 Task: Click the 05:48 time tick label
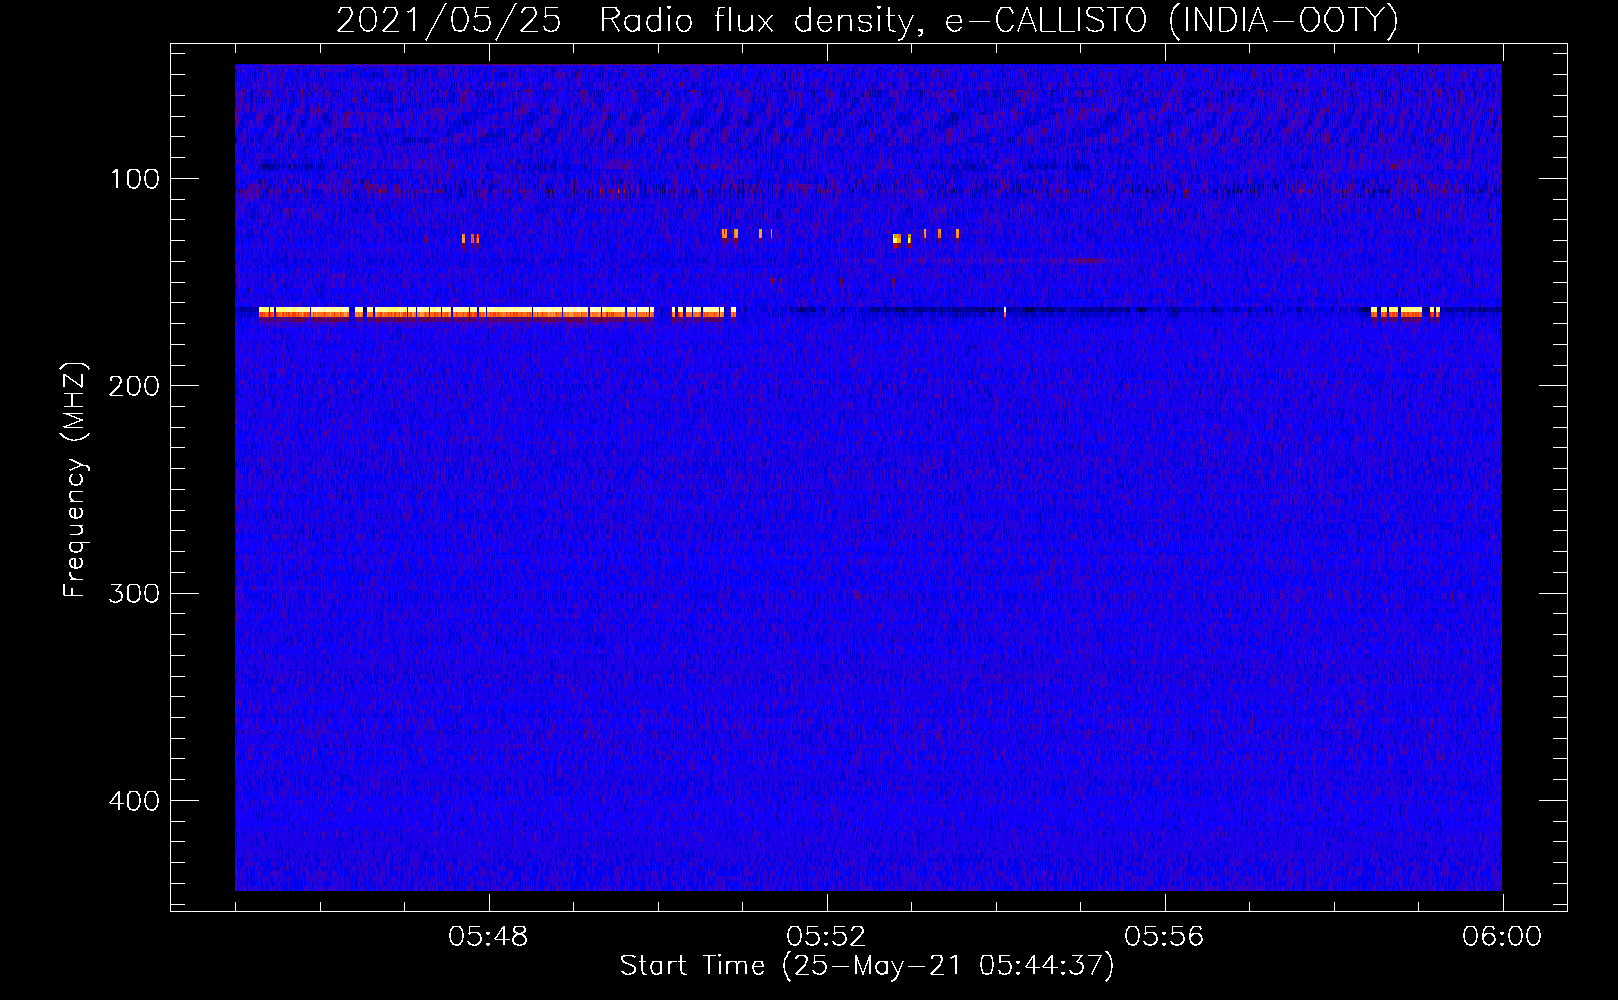[x=488, y=937]
